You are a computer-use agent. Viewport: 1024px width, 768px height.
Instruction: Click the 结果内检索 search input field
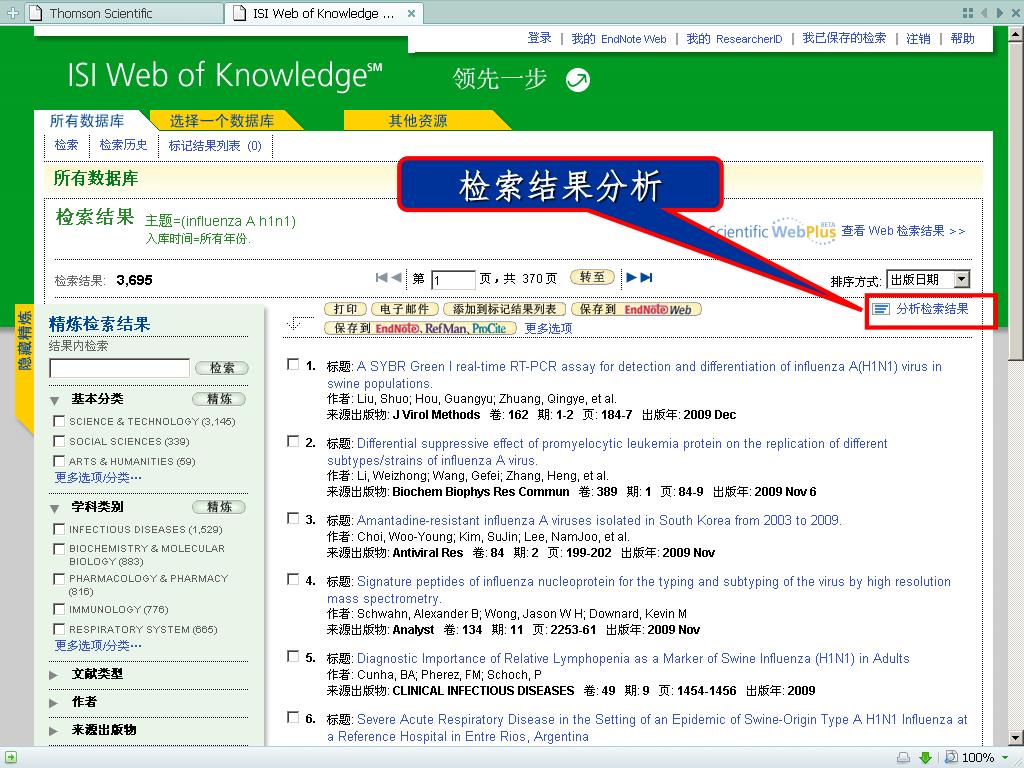(120, 368)
